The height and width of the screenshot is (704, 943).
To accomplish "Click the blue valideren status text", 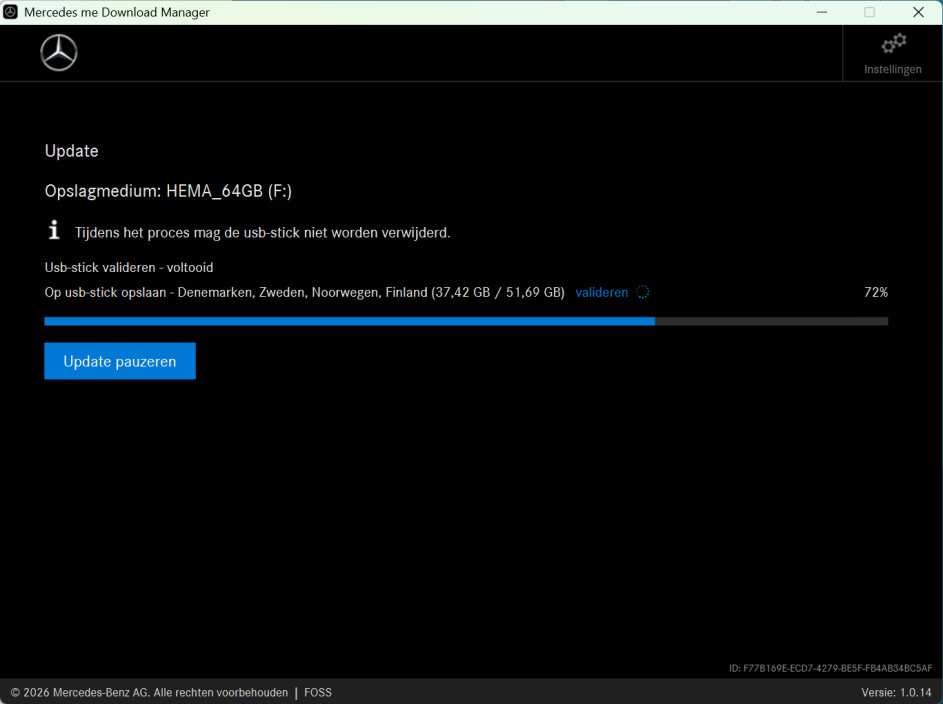I will coord(601,292).
